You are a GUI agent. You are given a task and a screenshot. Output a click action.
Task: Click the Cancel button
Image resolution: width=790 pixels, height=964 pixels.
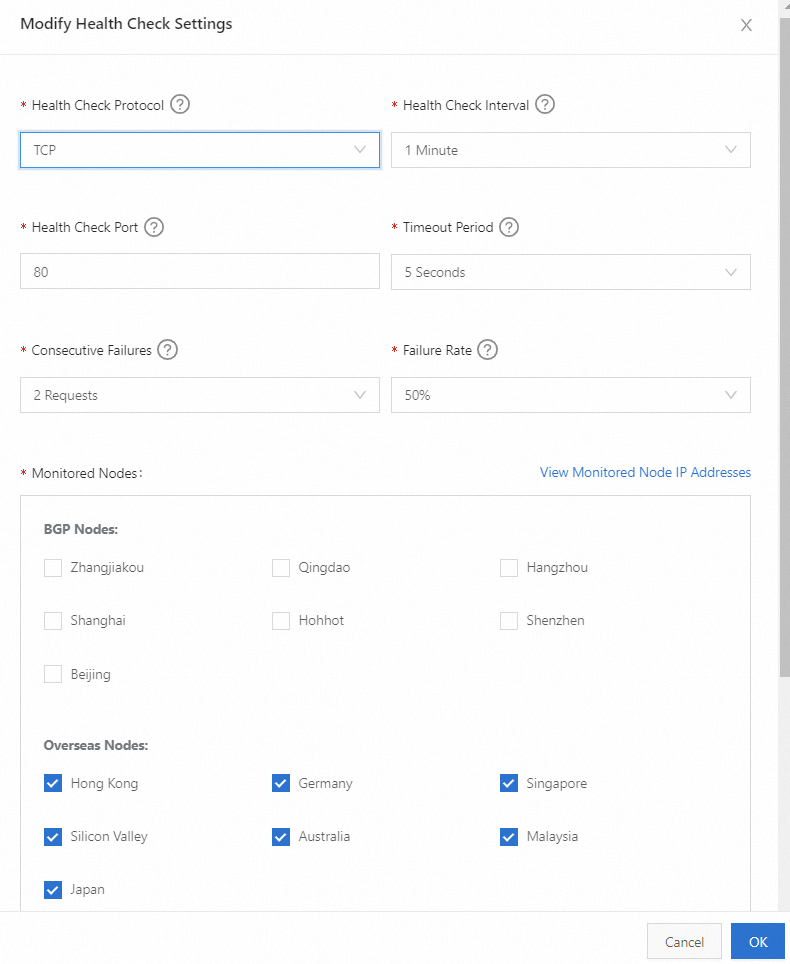tap(684, 941)
